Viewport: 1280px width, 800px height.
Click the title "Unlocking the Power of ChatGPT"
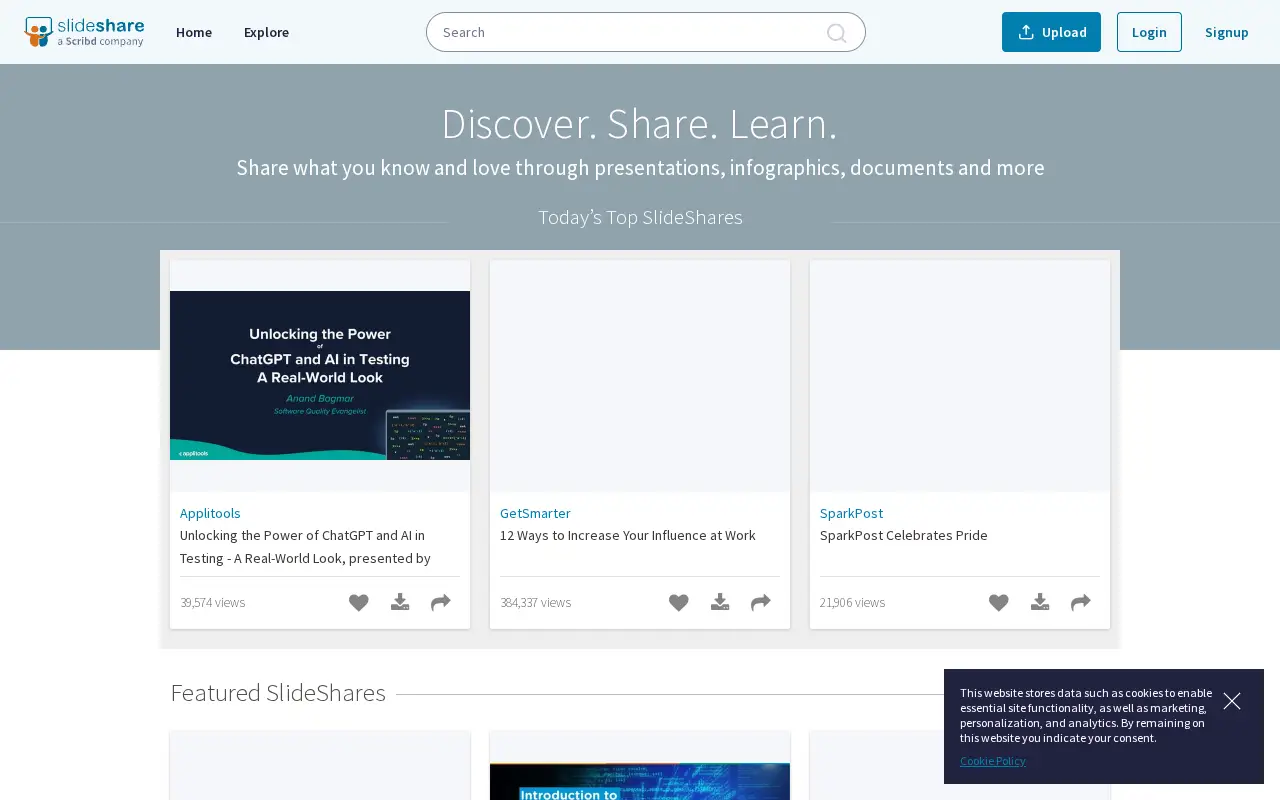305,547
